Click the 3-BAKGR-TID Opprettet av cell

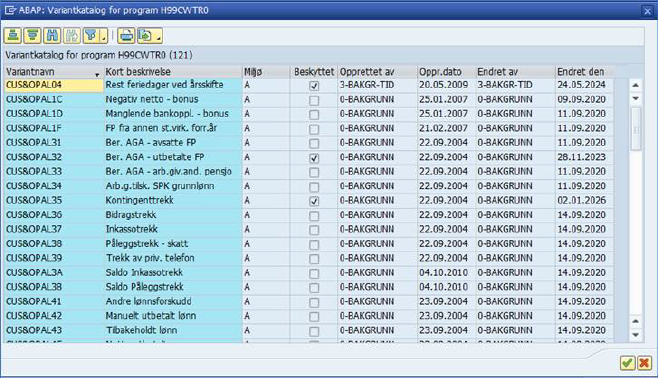378,85
